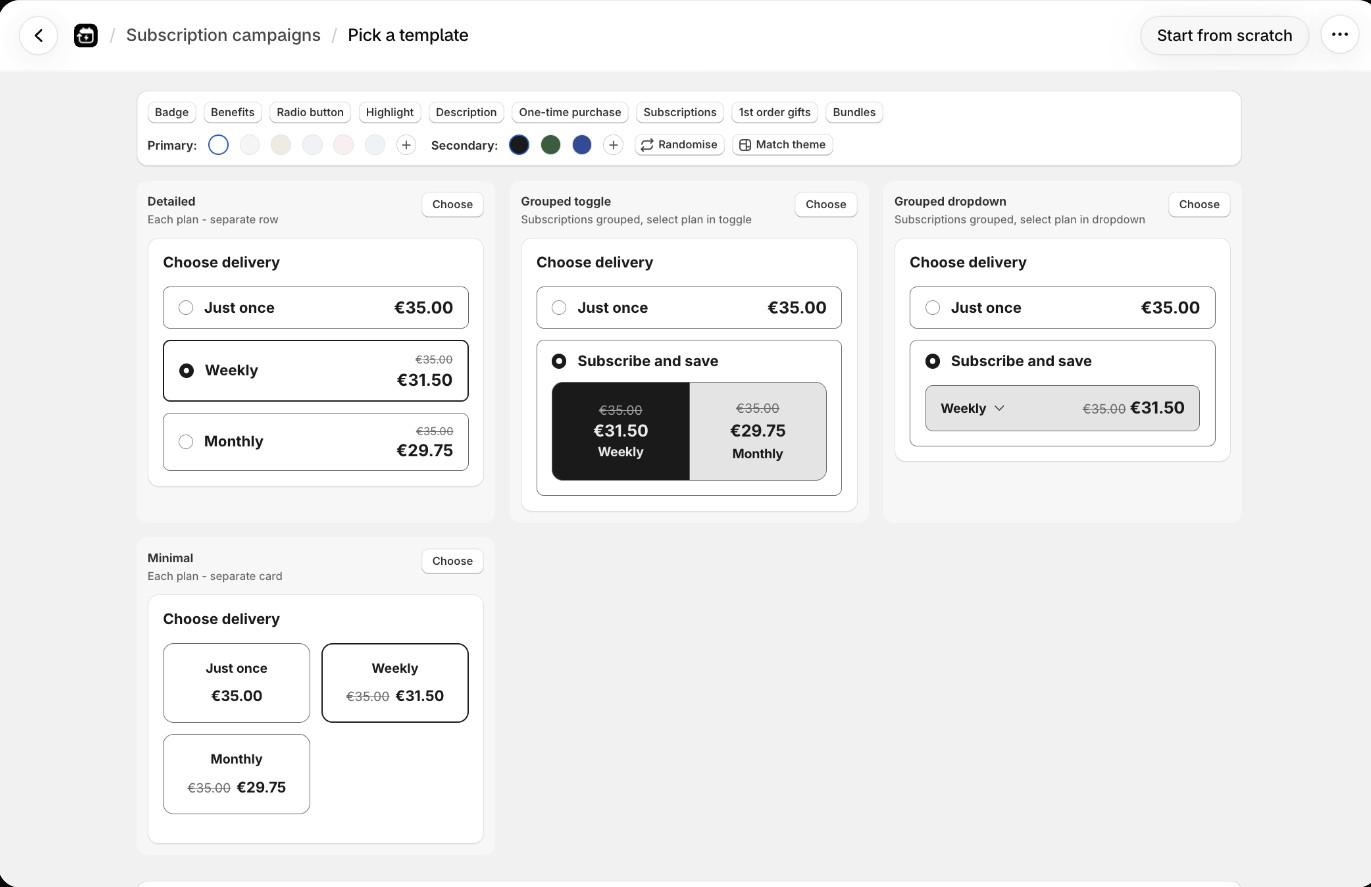
Task: Choose the blue secondary color swatch
Action: (582, 145)
